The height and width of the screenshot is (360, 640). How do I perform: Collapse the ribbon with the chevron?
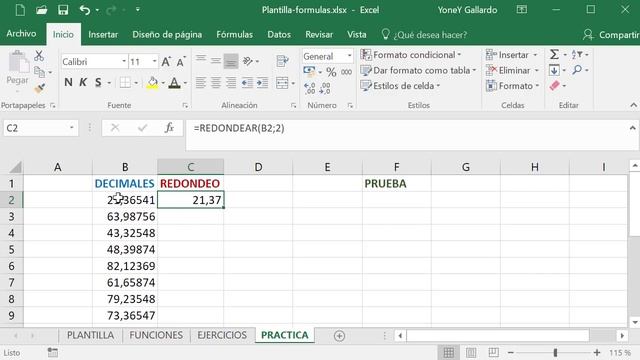(x=633, y=105)
